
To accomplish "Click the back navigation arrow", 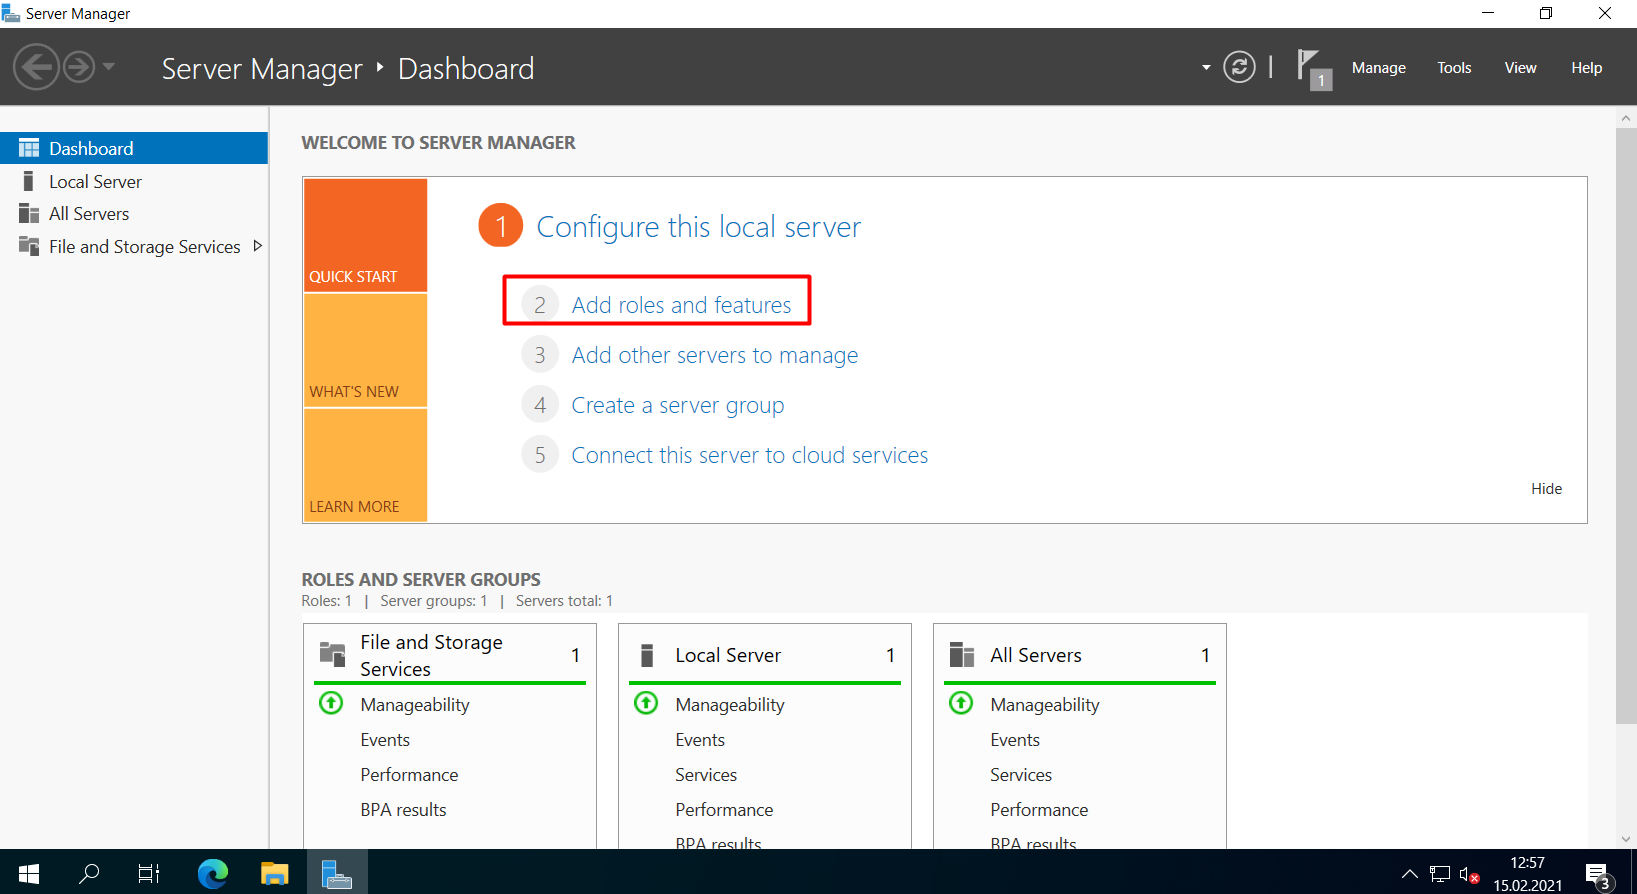I will pyautogui.click(x=36, y=68).
